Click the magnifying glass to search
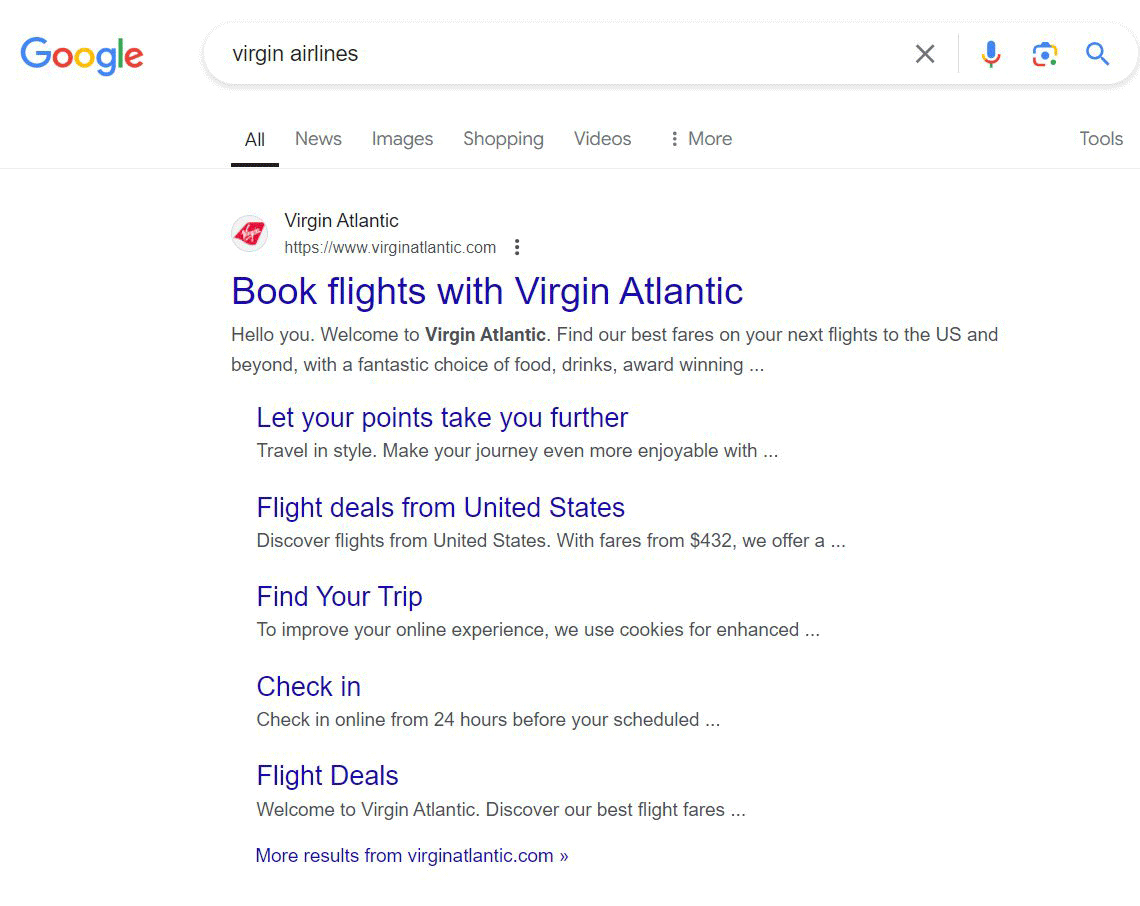 [x=1097, y=54]
